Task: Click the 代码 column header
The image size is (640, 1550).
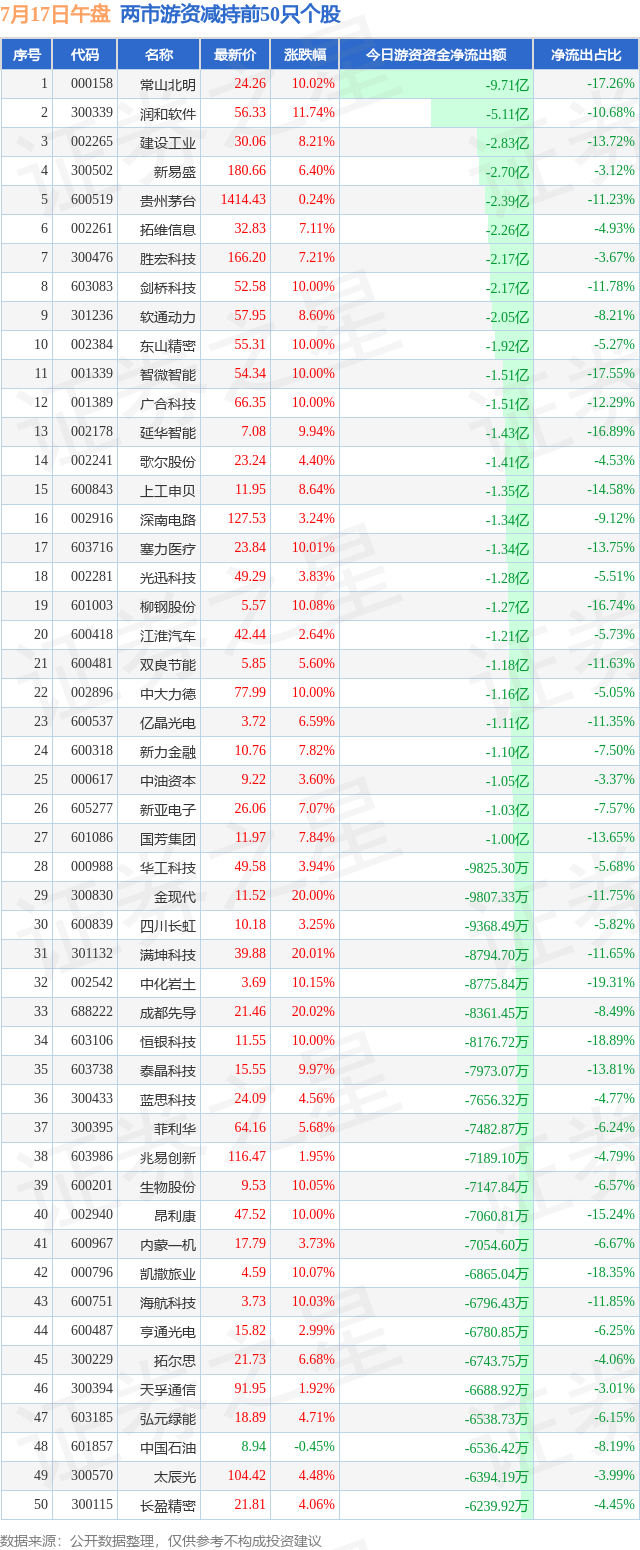Action: 86,55
